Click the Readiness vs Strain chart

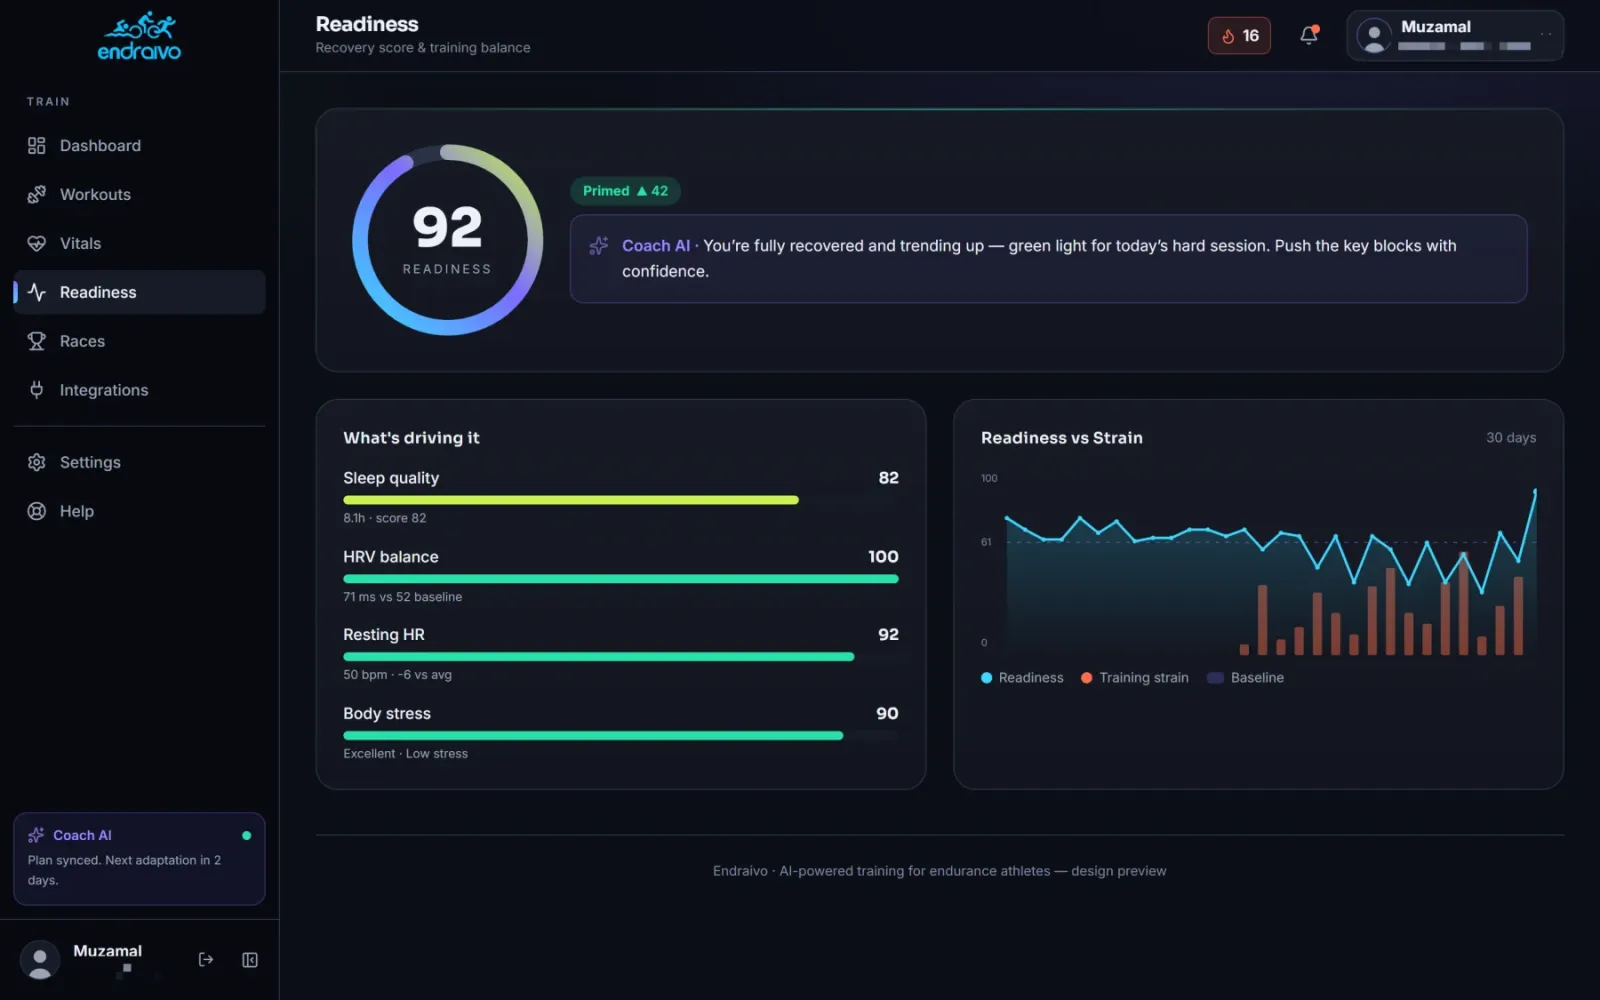[x=1259, y=566]
